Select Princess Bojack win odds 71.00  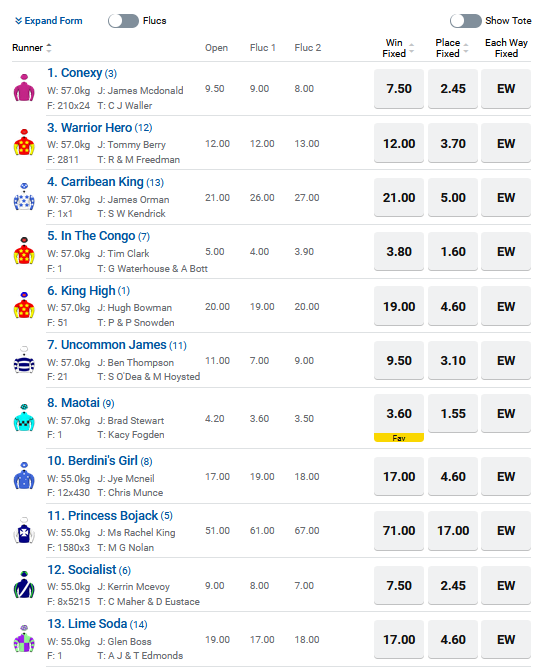[x=399, y=530]
